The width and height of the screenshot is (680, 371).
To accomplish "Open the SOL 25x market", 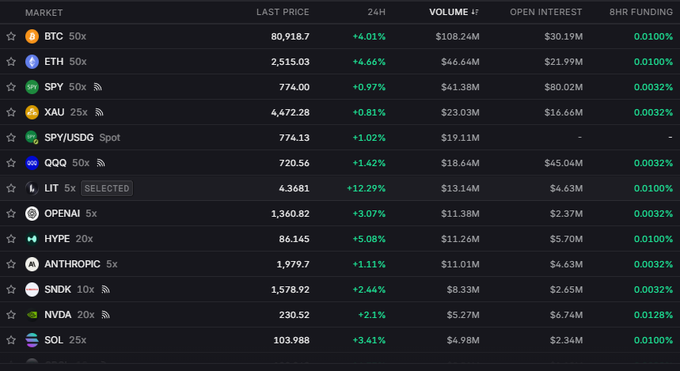I will click(340, 340).
